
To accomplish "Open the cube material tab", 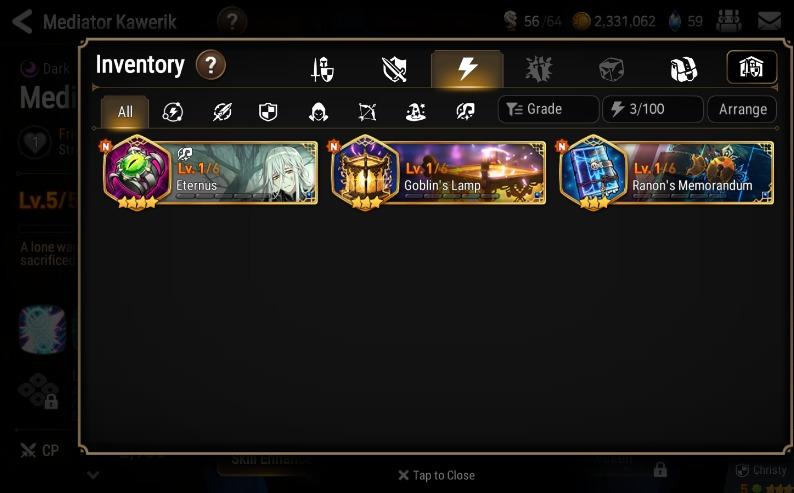I will [611, 69].
